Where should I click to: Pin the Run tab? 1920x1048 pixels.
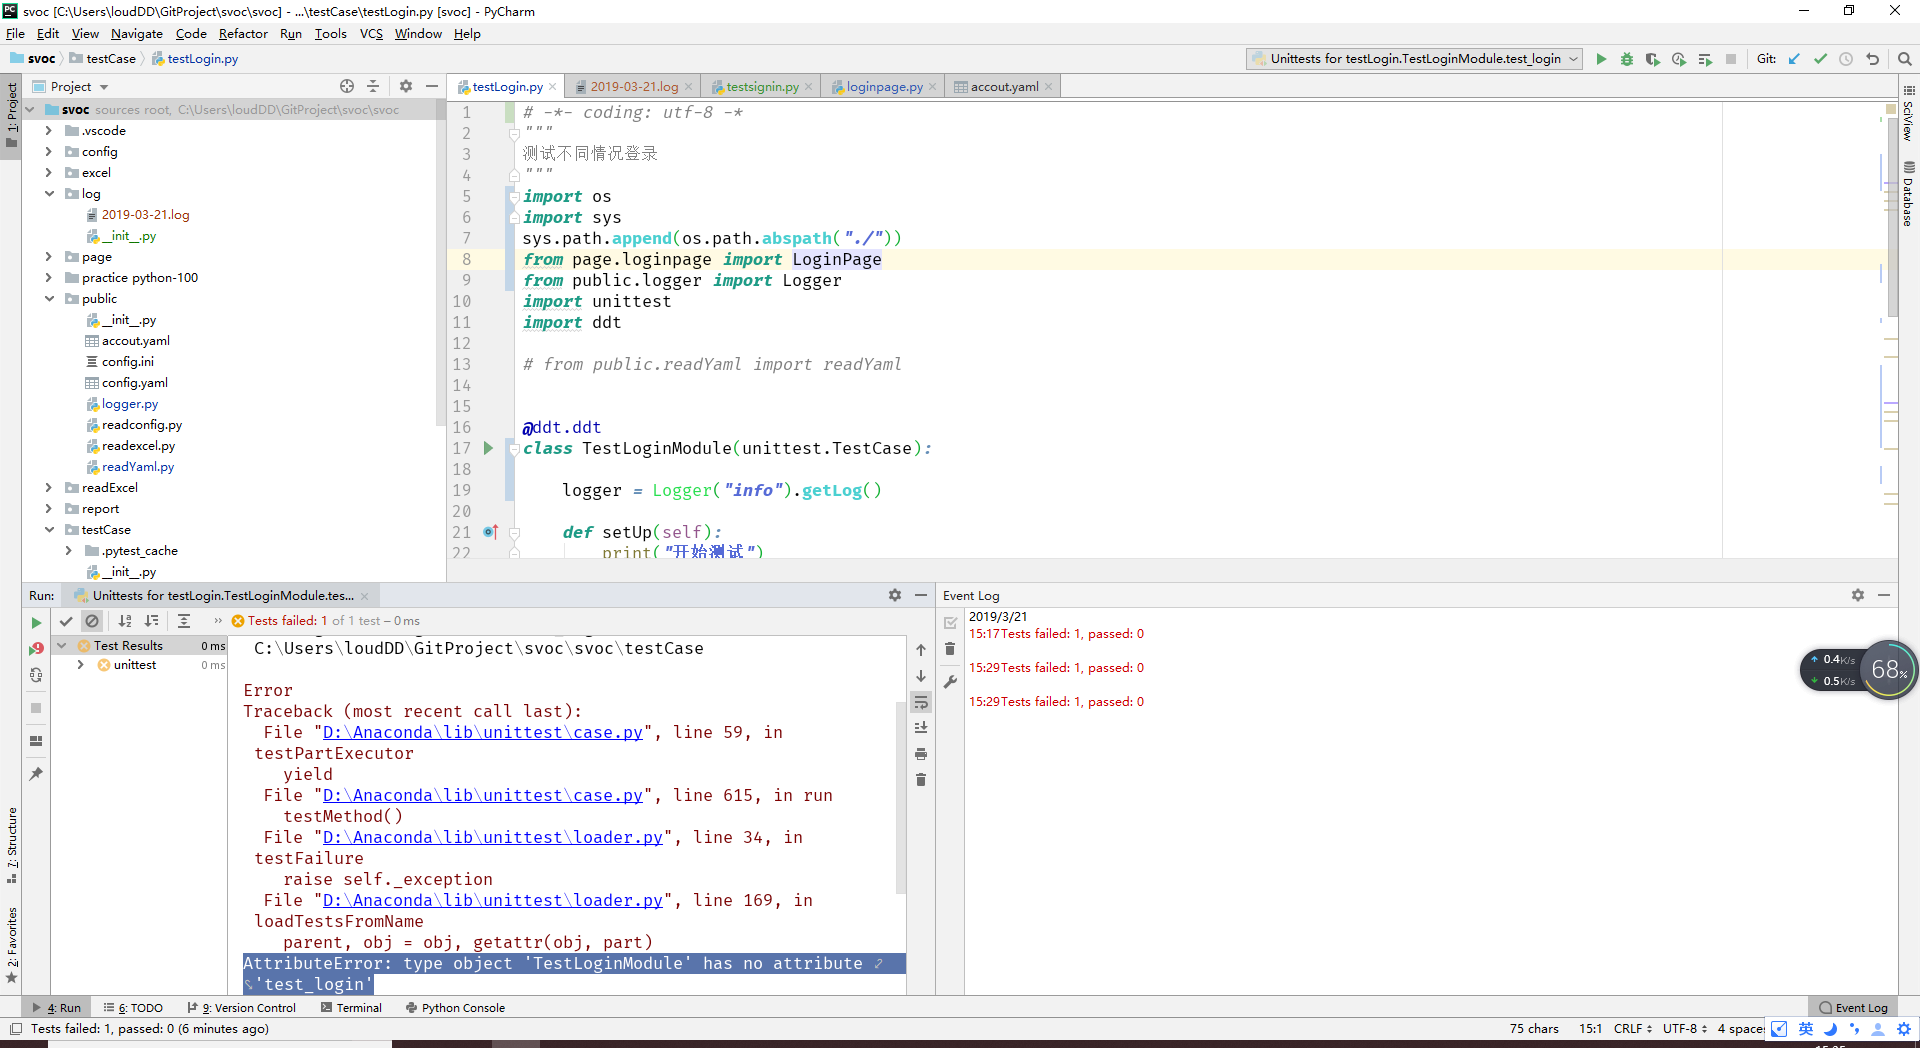click(36, 774)
